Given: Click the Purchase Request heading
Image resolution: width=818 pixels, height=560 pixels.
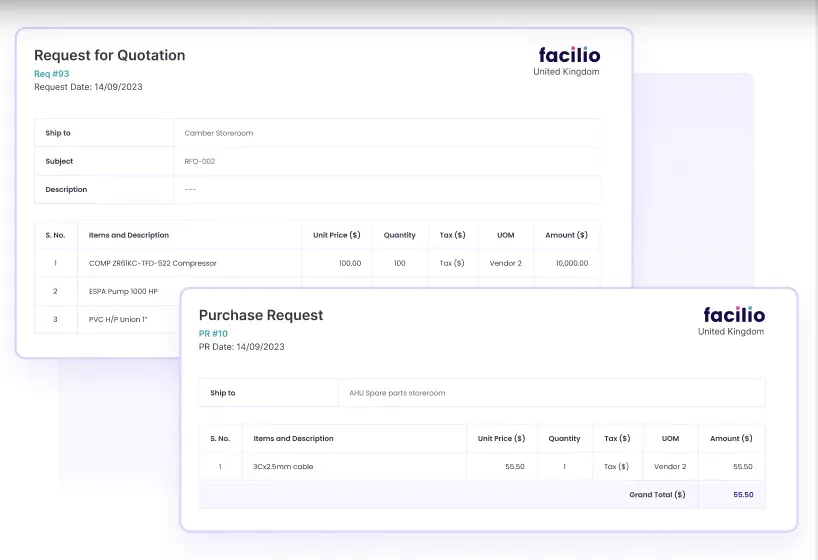Looking at the screenshot, I should (261, 315).
